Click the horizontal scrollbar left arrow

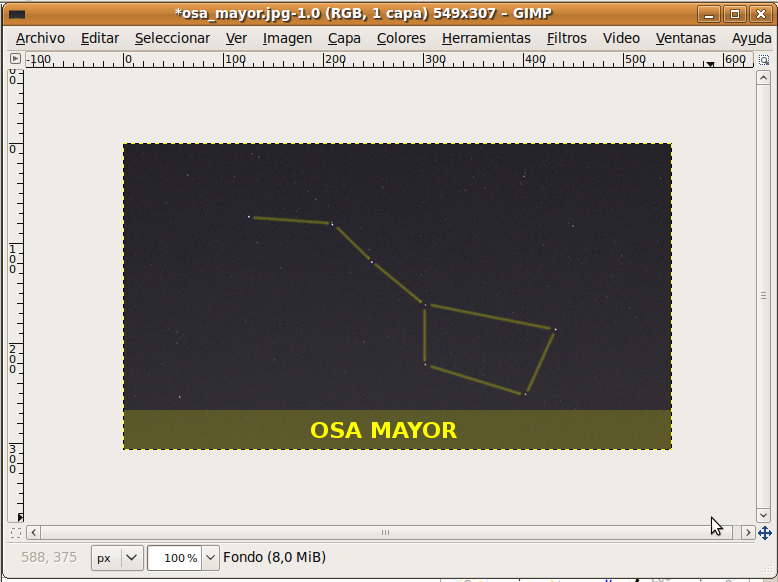[33, 533]
